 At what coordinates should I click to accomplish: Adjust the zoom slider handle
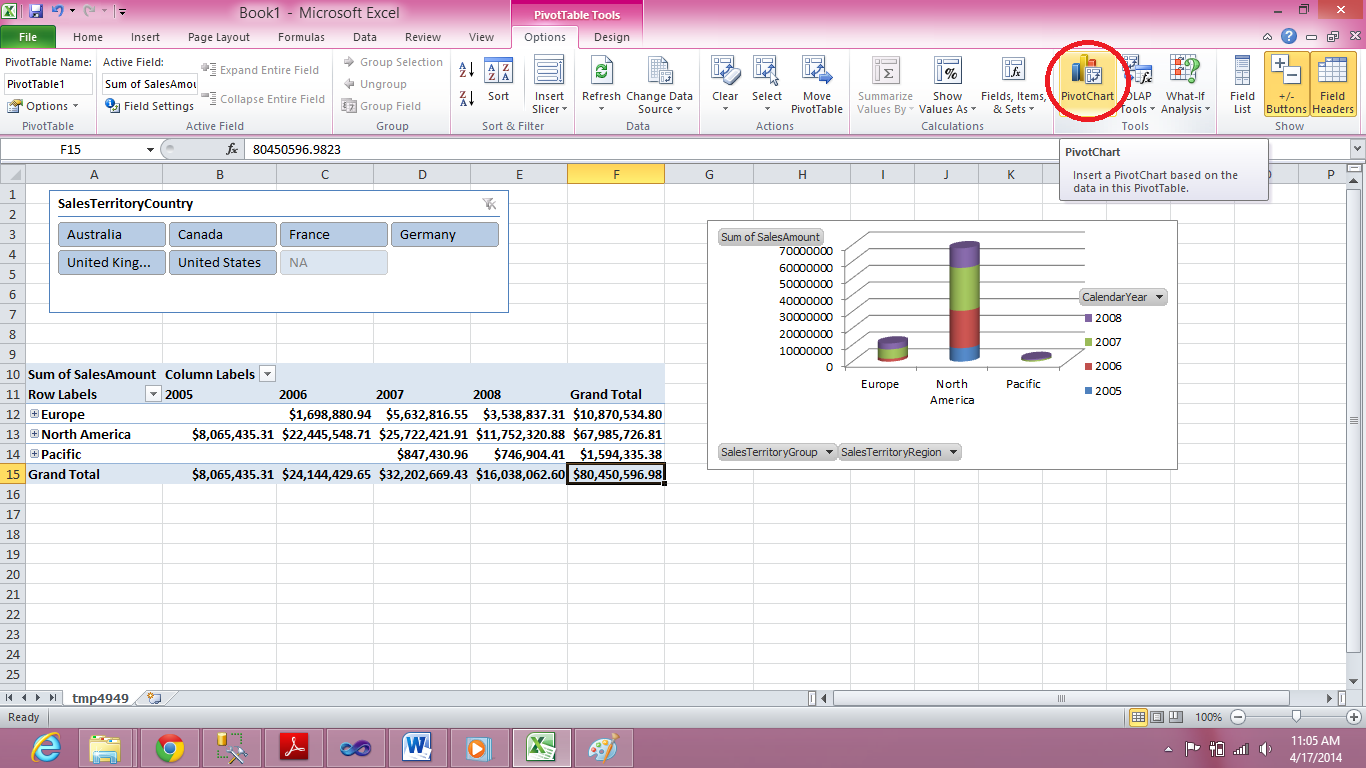(x=1296, y=717)
